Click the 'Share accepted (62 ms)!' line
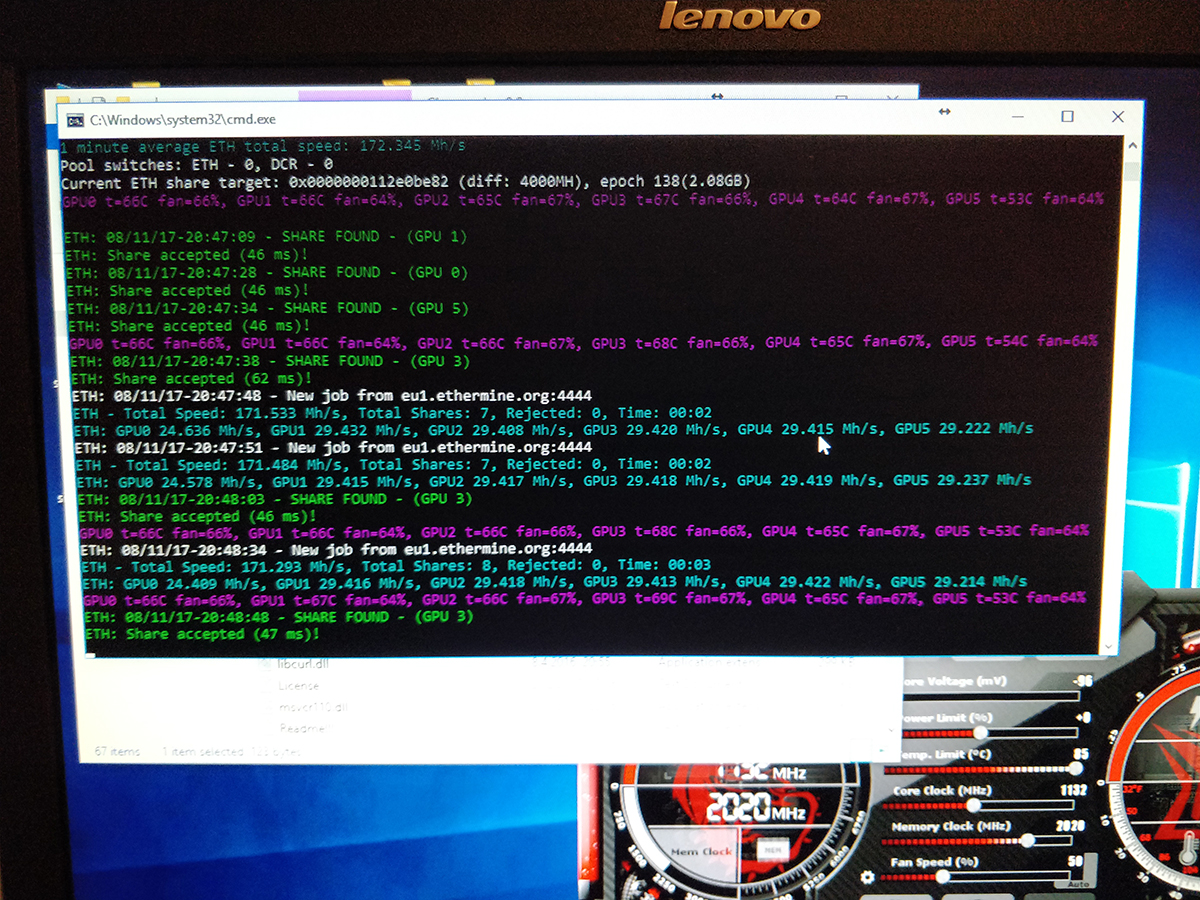 pyautogui.click(x=192, y=379)
